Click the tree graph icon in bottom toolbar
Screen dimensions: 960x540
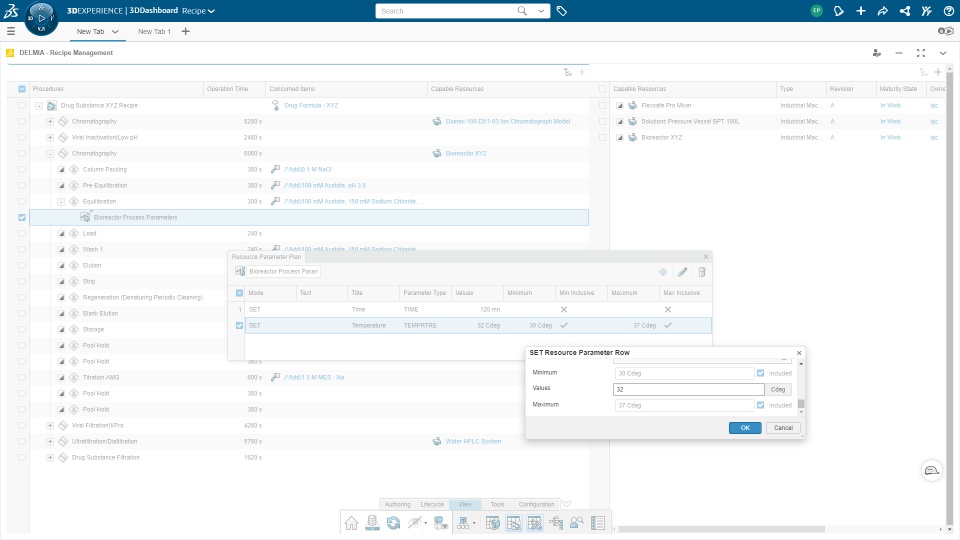tap(556, 523)
